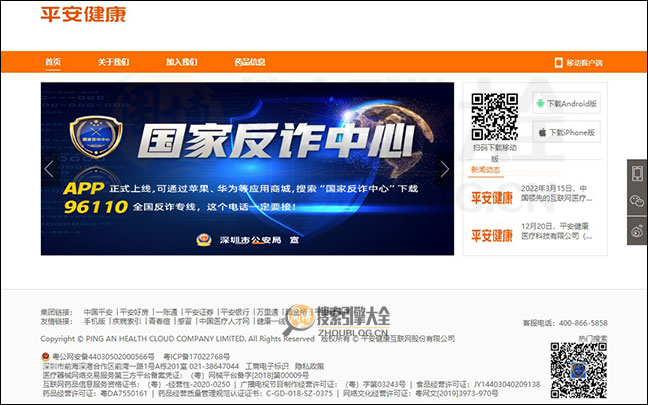Open the floating sidebar WeChat icon
This screenshot has height=405, width=648.
(x=637, y=201)
